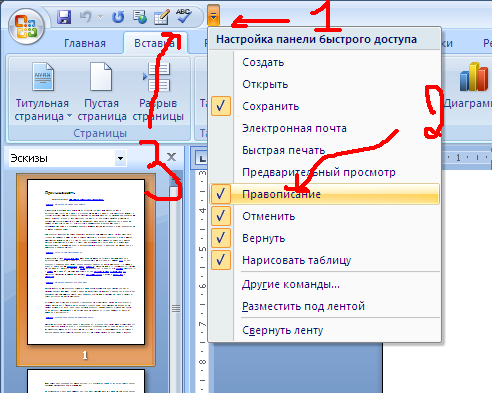The width and height of the screenshot is (492, 393).
Task: Click the Redo circular arrow icon
Action: (118, 17)
